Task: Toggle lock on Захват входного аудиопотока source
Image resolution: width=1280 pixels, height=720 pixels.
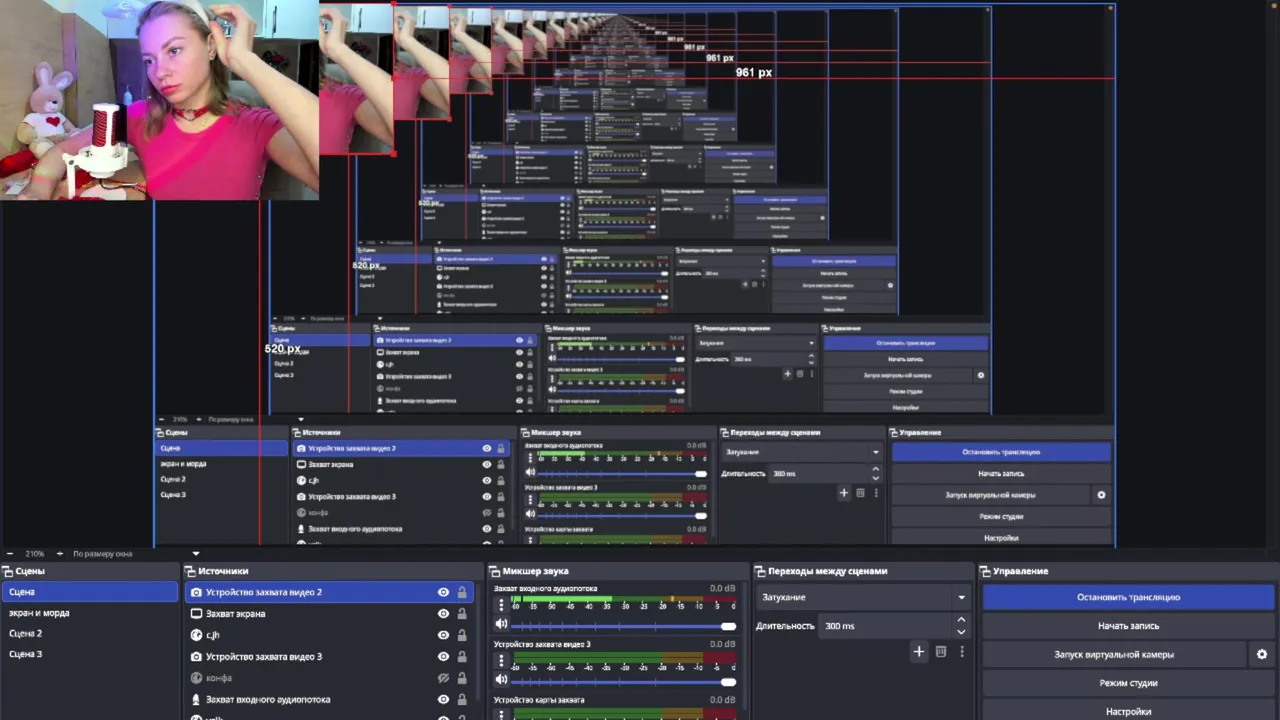Action: coord(462,700)
